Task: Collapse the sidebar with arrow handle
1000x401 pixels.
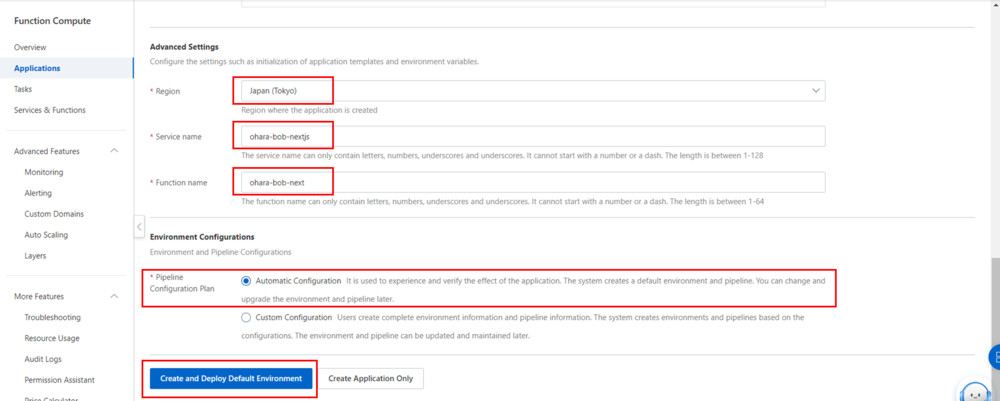Action: point(139,226)
